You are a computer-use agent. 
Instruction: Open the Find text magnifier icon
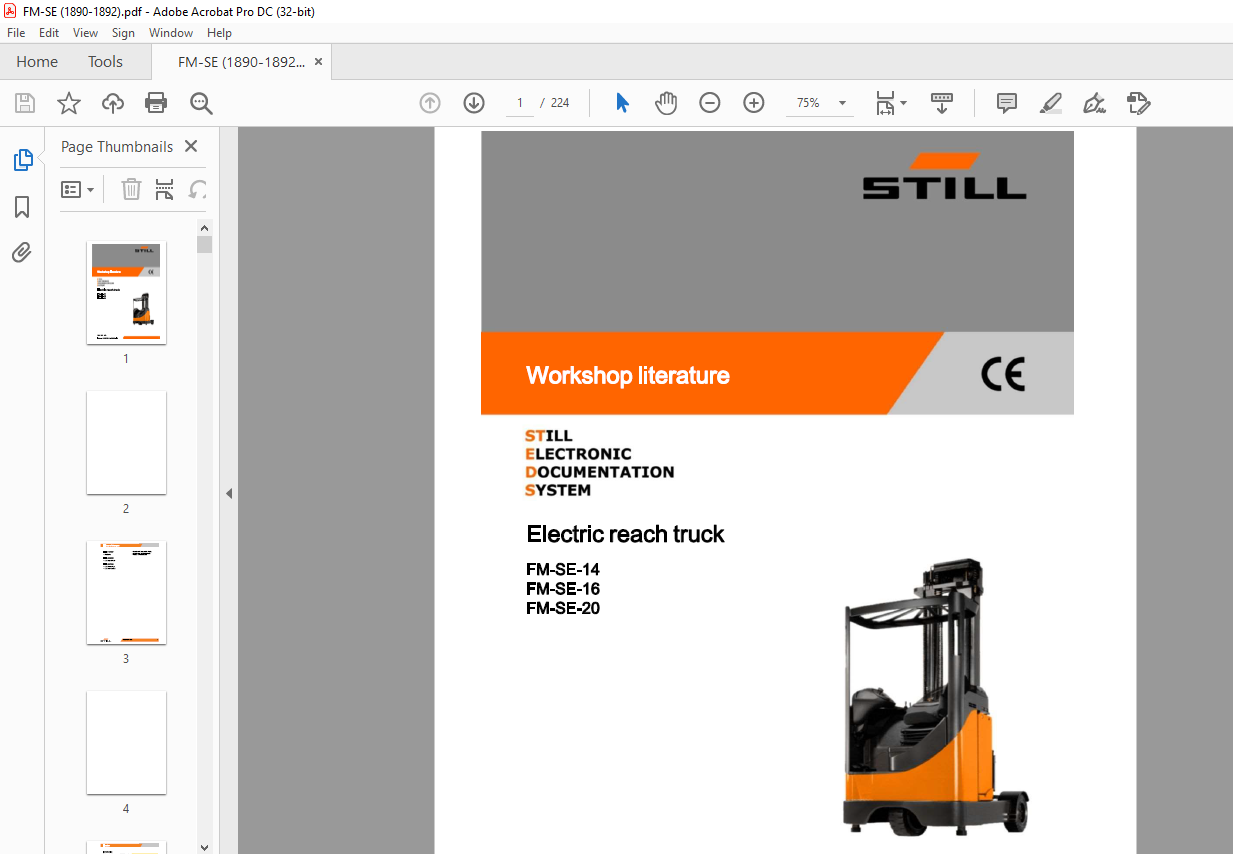[x=201, y=103]
